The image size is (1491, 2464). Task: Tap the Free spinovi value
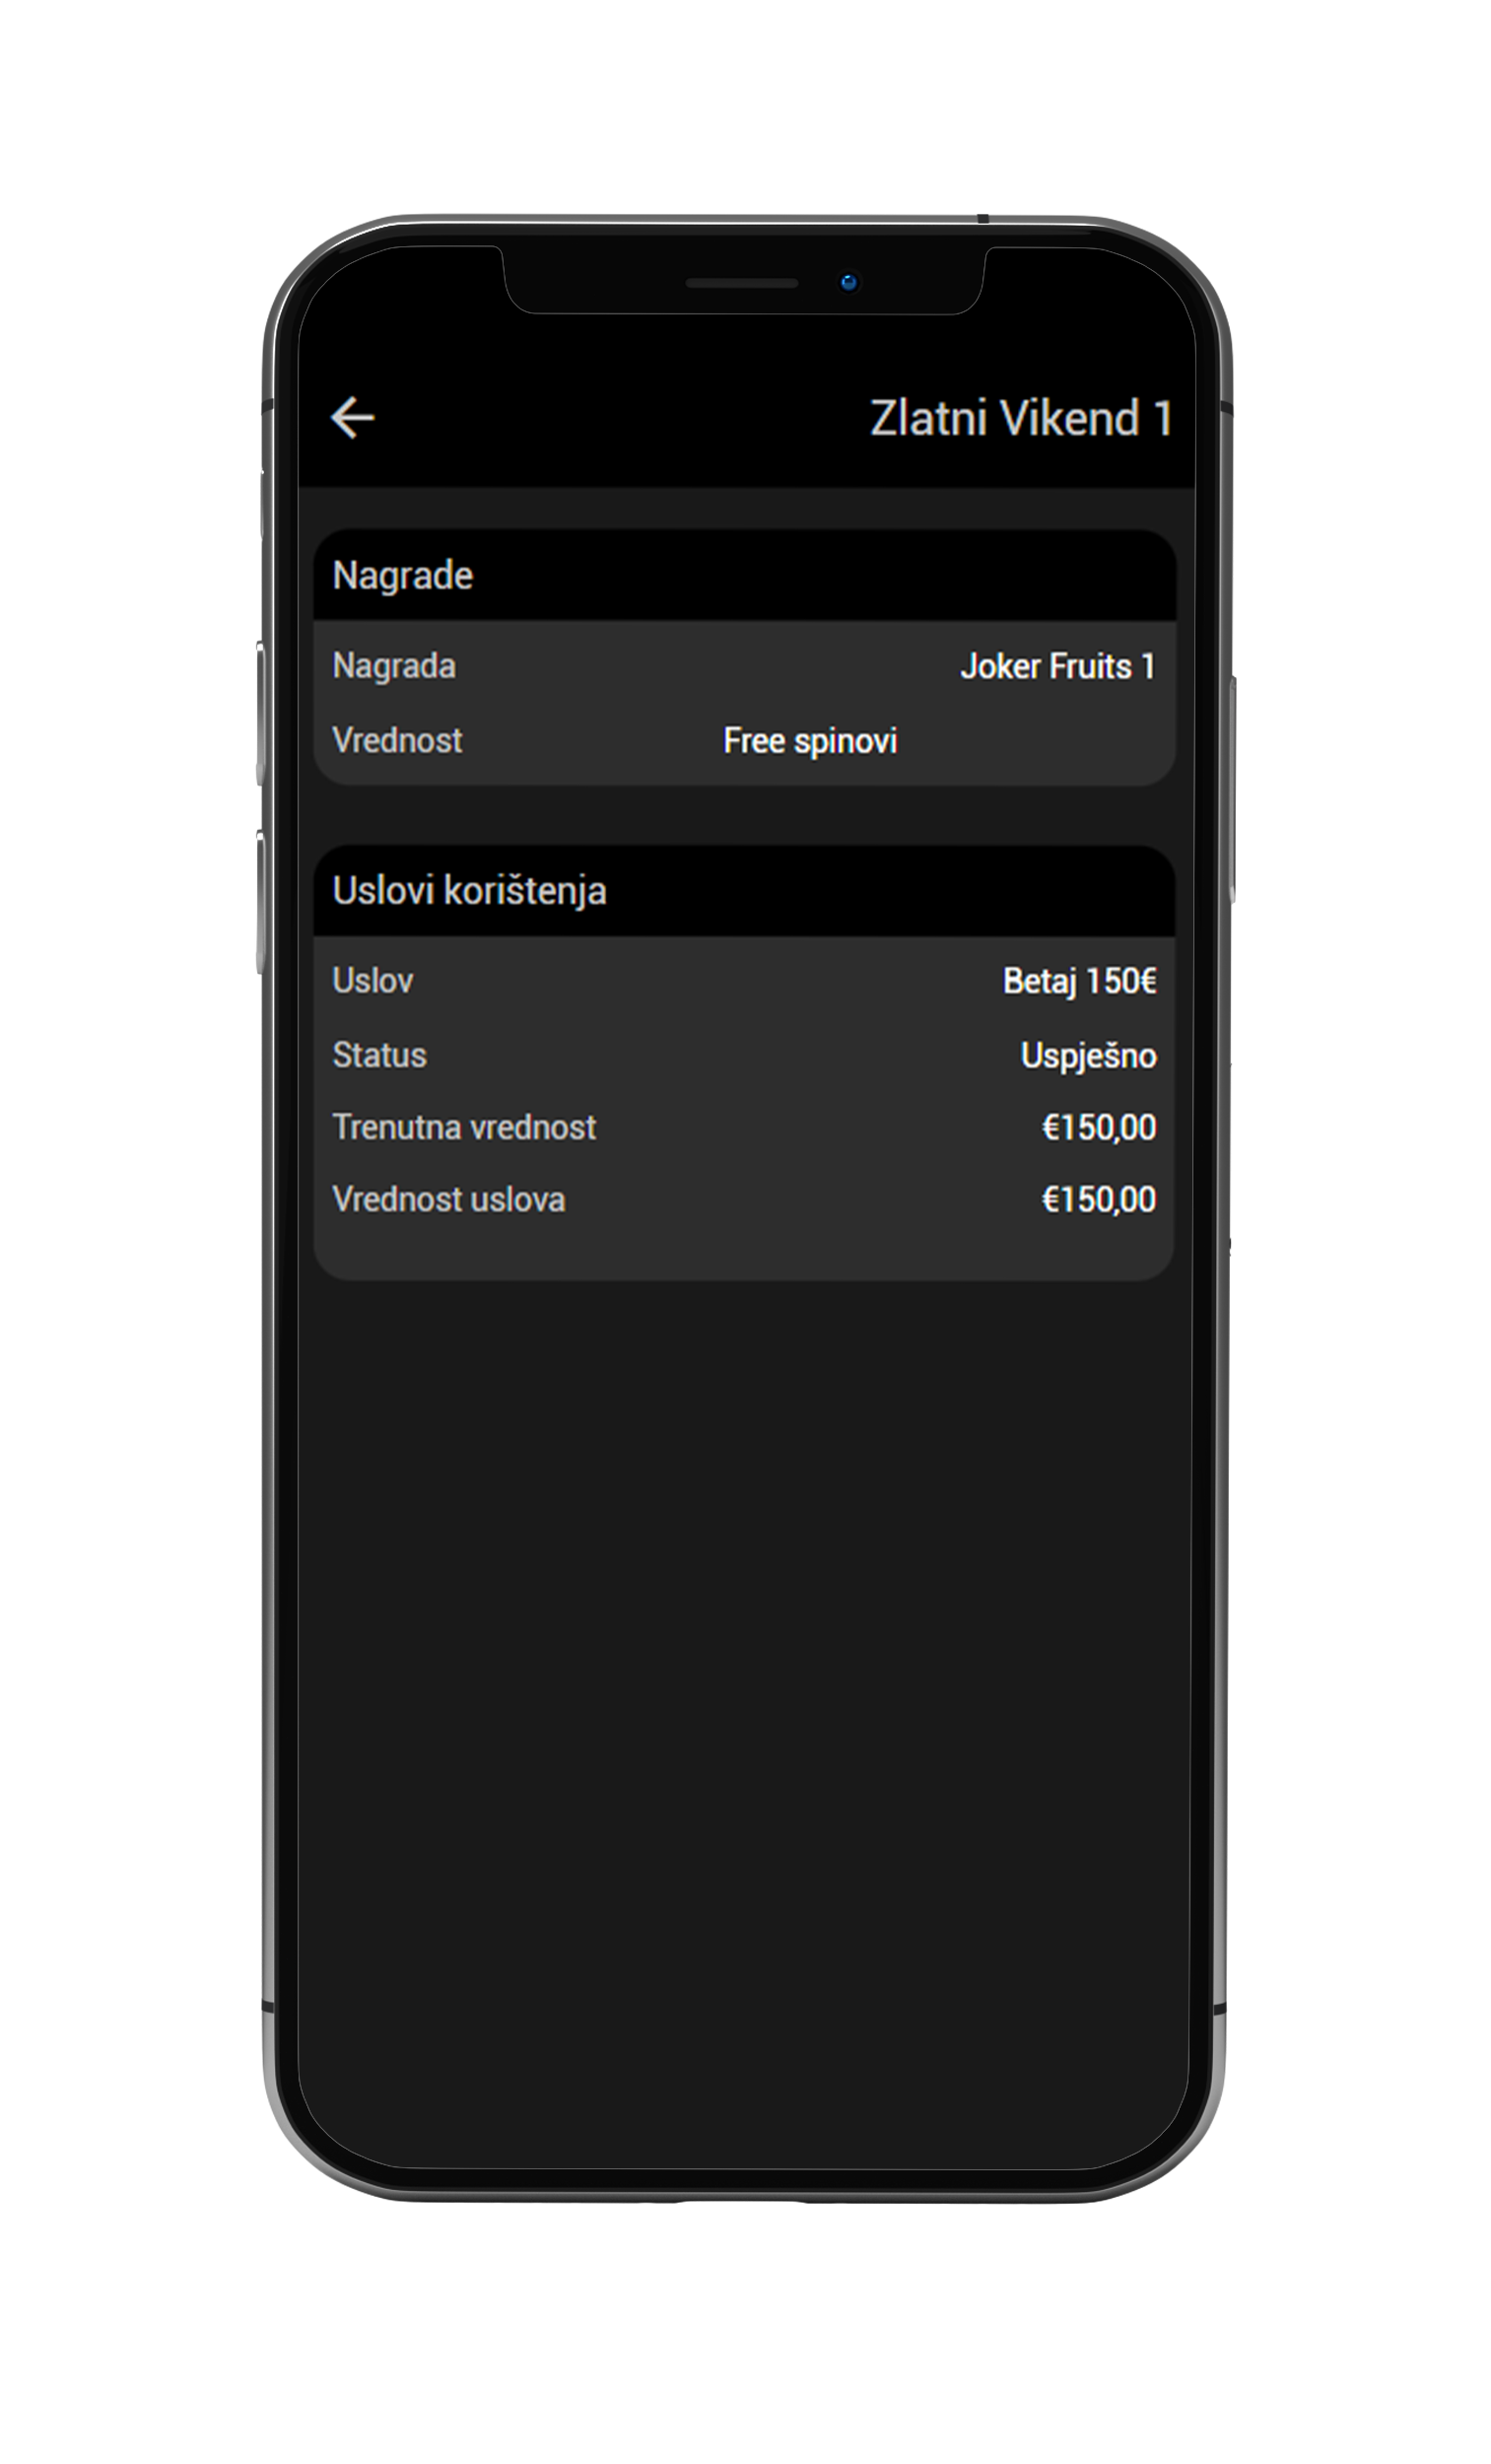click(x=810, y=741)
